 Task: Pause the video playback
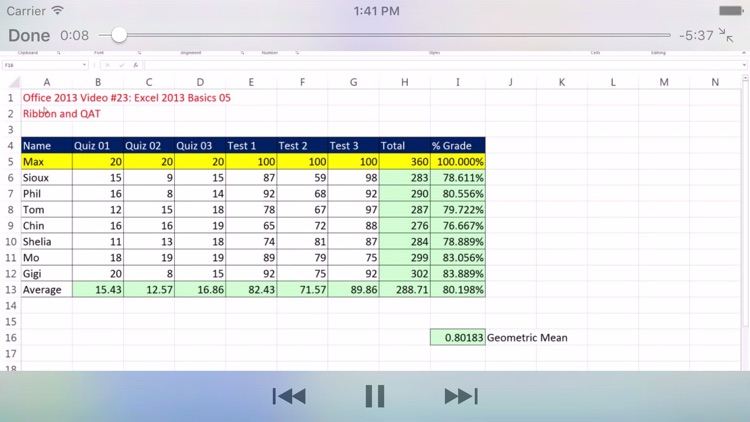[375, 396]
